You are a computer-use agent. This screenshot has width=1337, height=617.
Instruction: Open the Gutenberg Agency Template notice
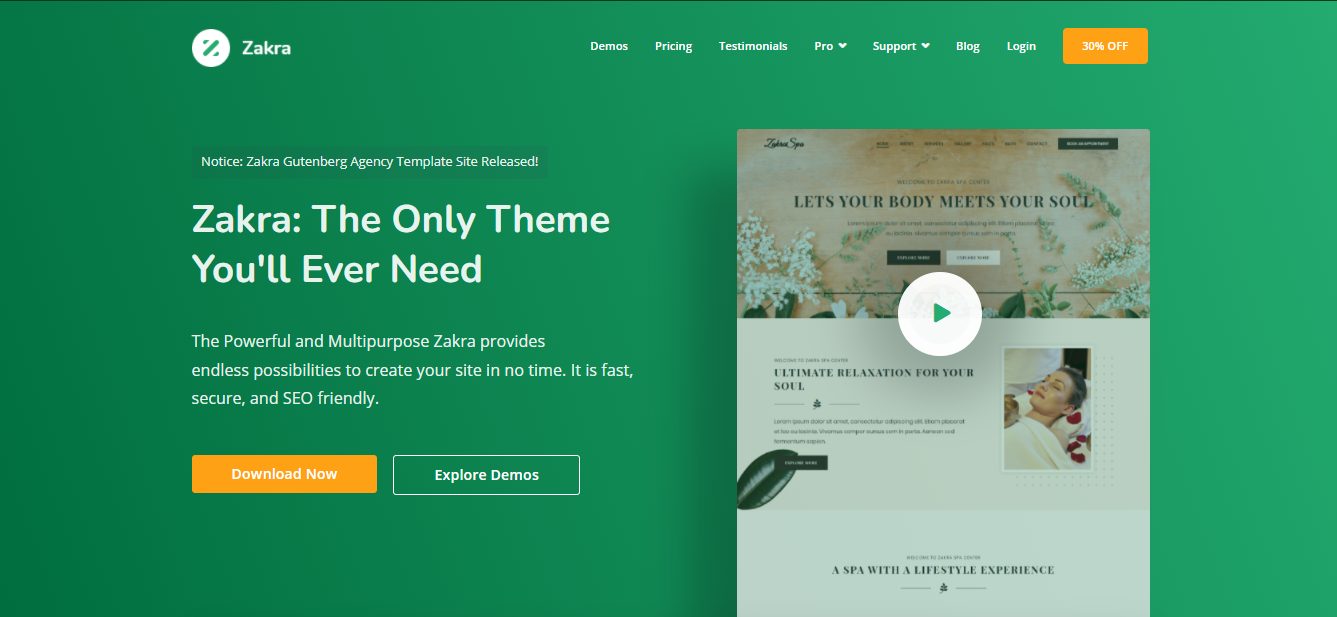[x=370, y=161]
